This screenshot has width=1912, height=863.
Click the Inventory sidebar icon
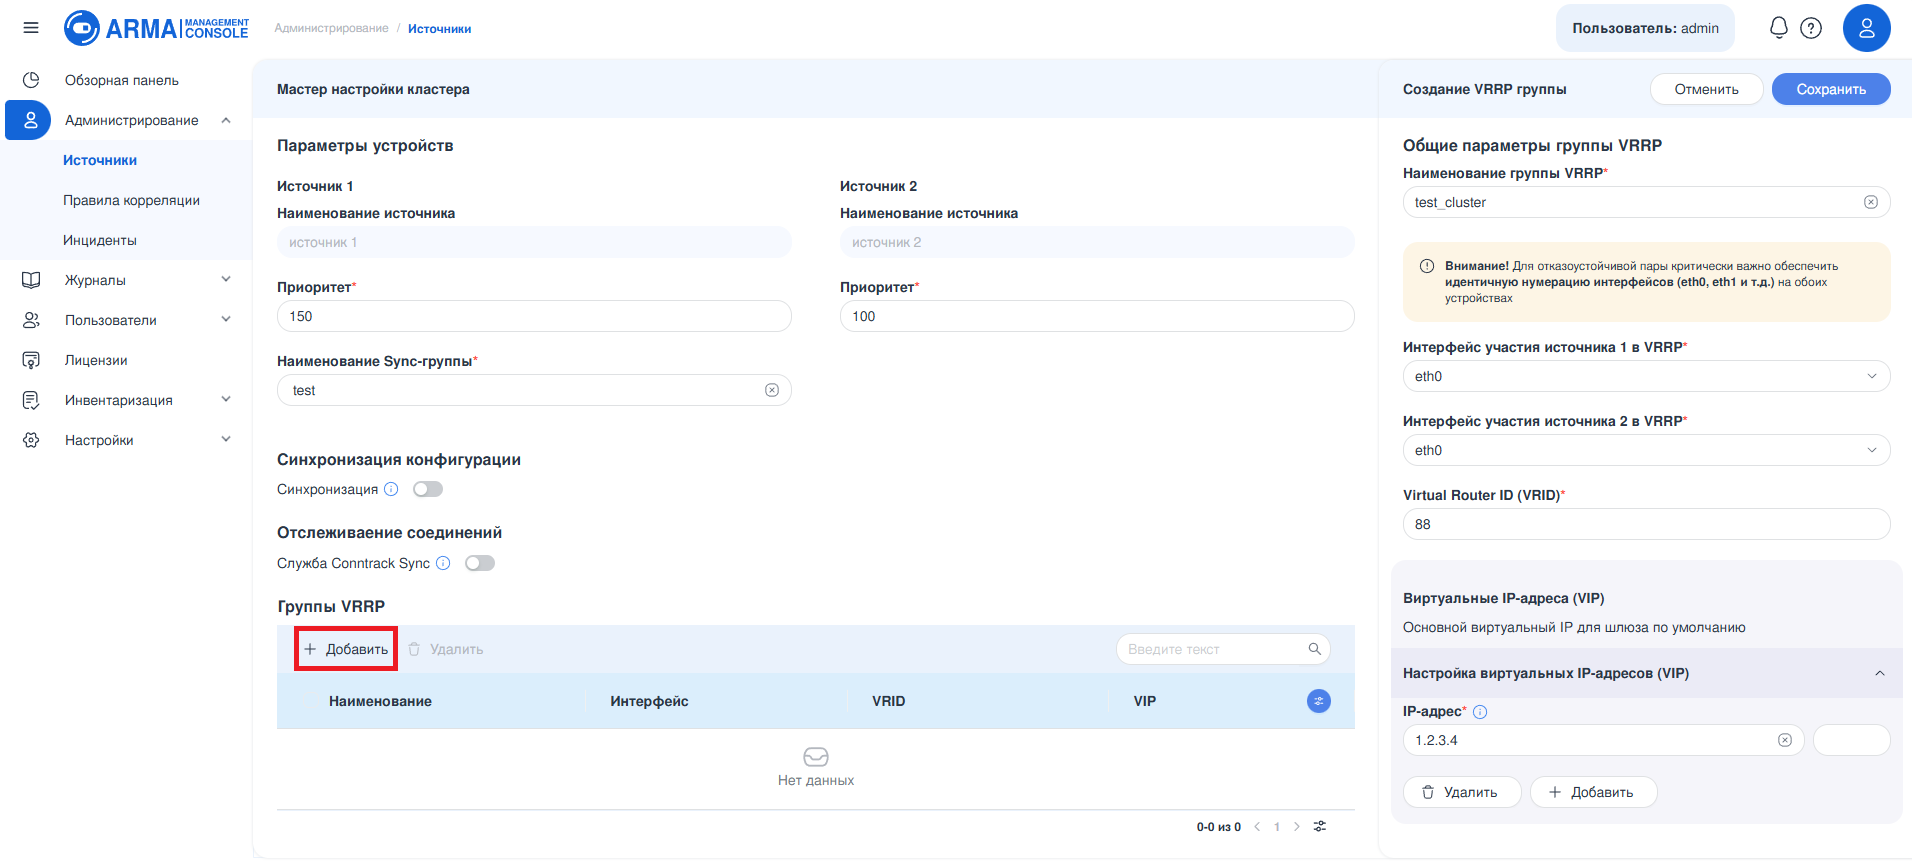(x=31, y=400)
